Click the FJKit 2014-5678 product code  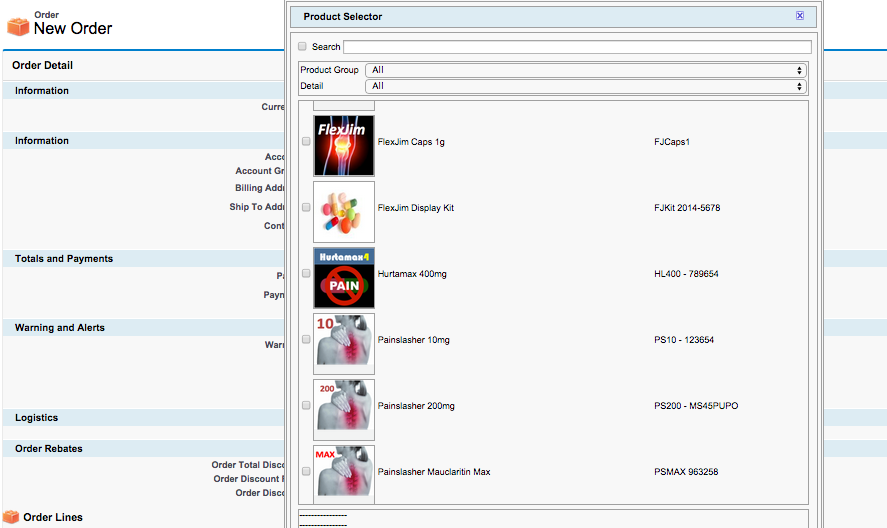pyautogui.click(x=686, y=208)
